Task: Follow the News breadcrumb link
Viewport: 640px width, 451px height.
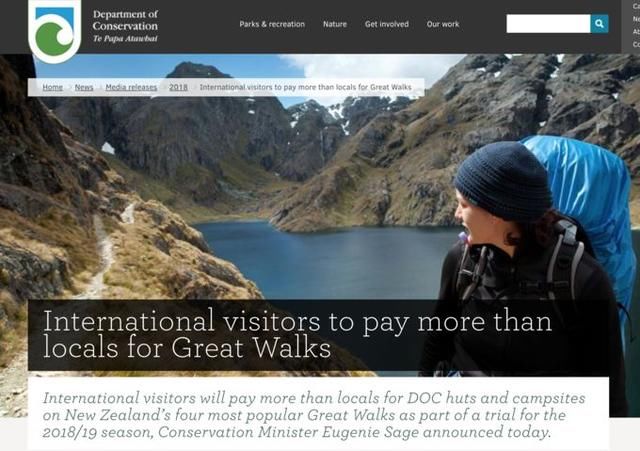Action: pyautogui.click(x=84, y=87)
